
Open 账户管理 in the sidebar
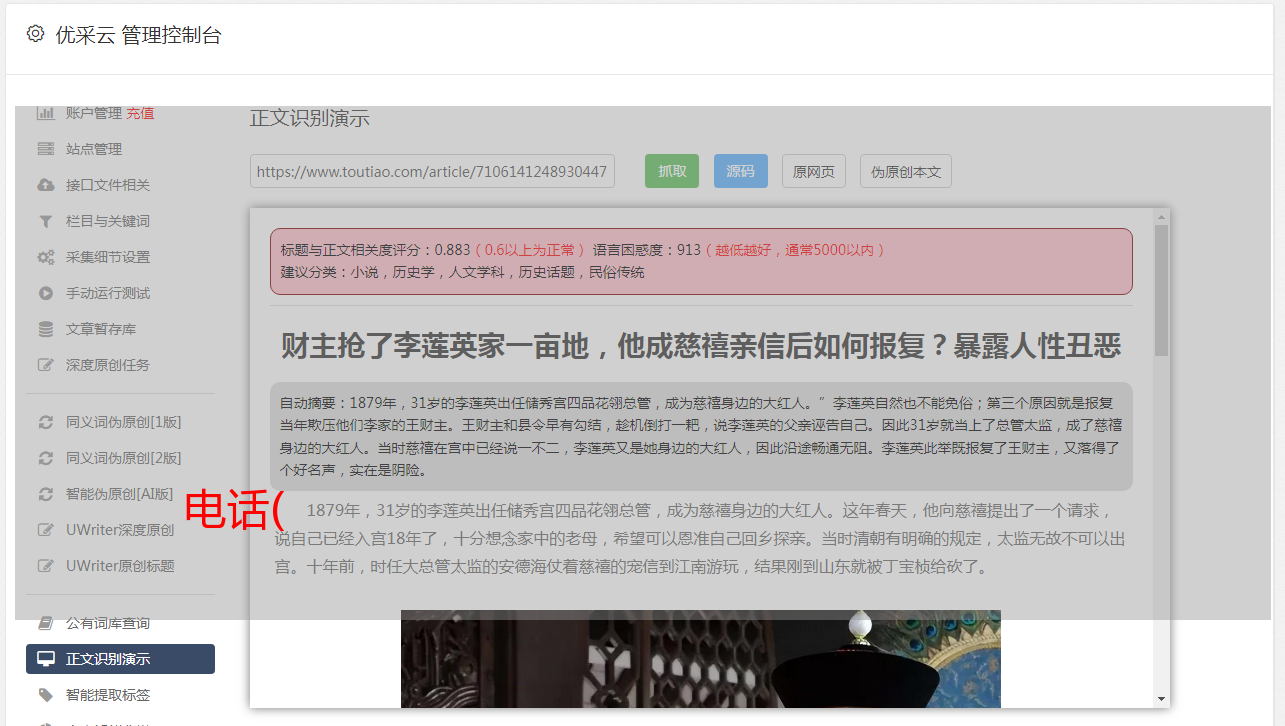coord(94,113)
